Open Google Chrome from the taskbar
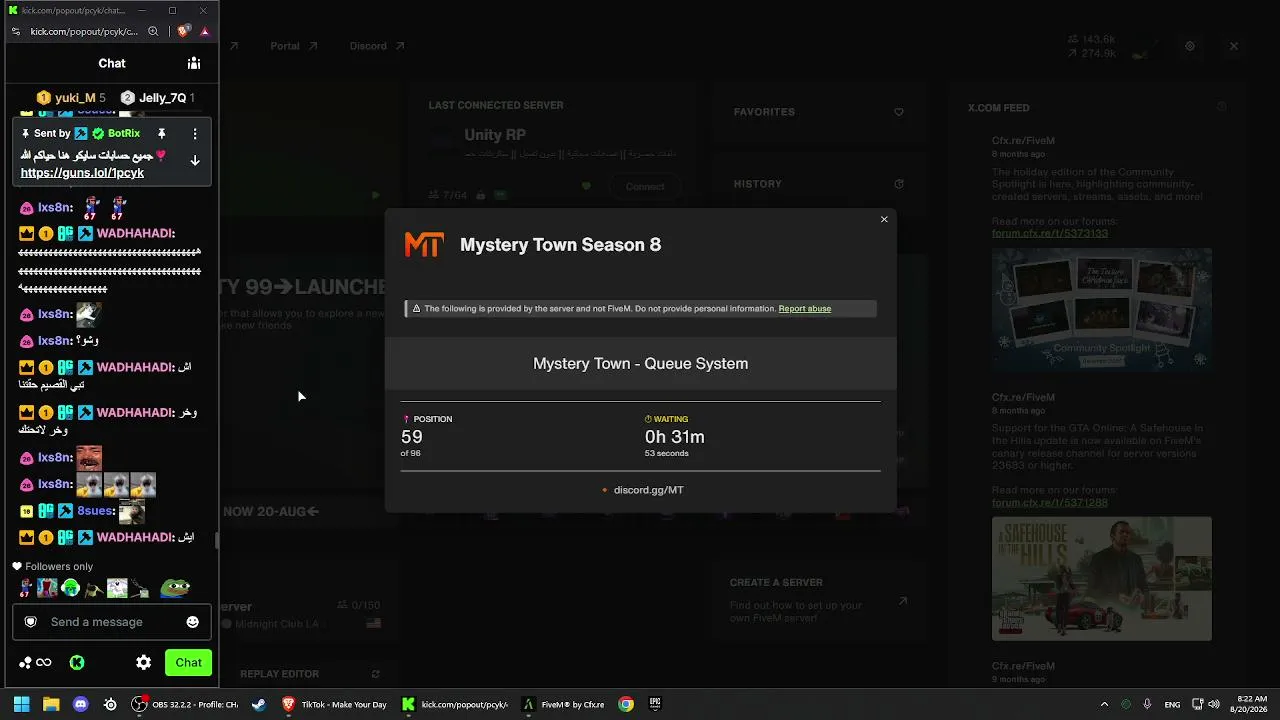The image size is (1280, 720). coord(626,704)
